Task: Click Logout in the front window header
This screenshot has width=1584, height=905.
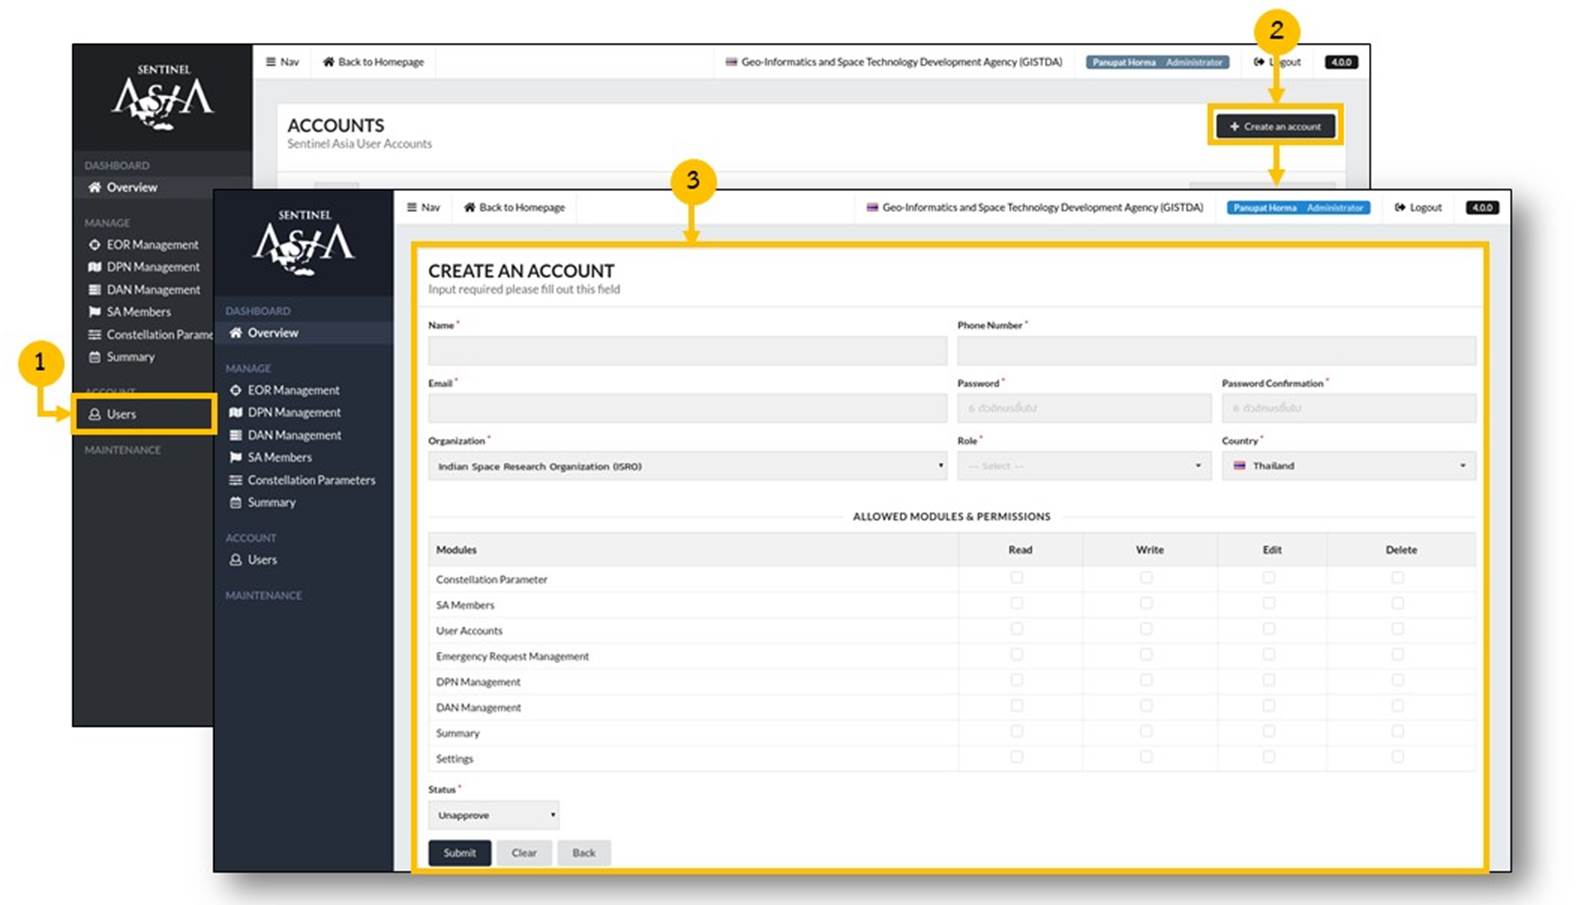Action: (1418, 207)
